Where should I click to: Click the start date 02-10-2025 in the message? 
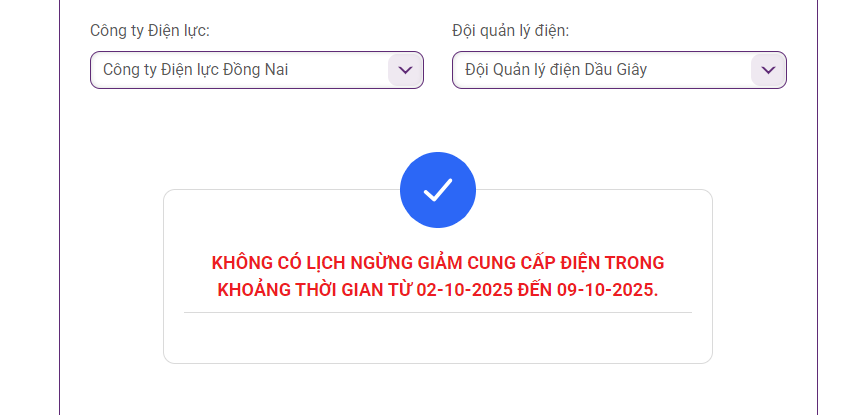tap(464, 290)
